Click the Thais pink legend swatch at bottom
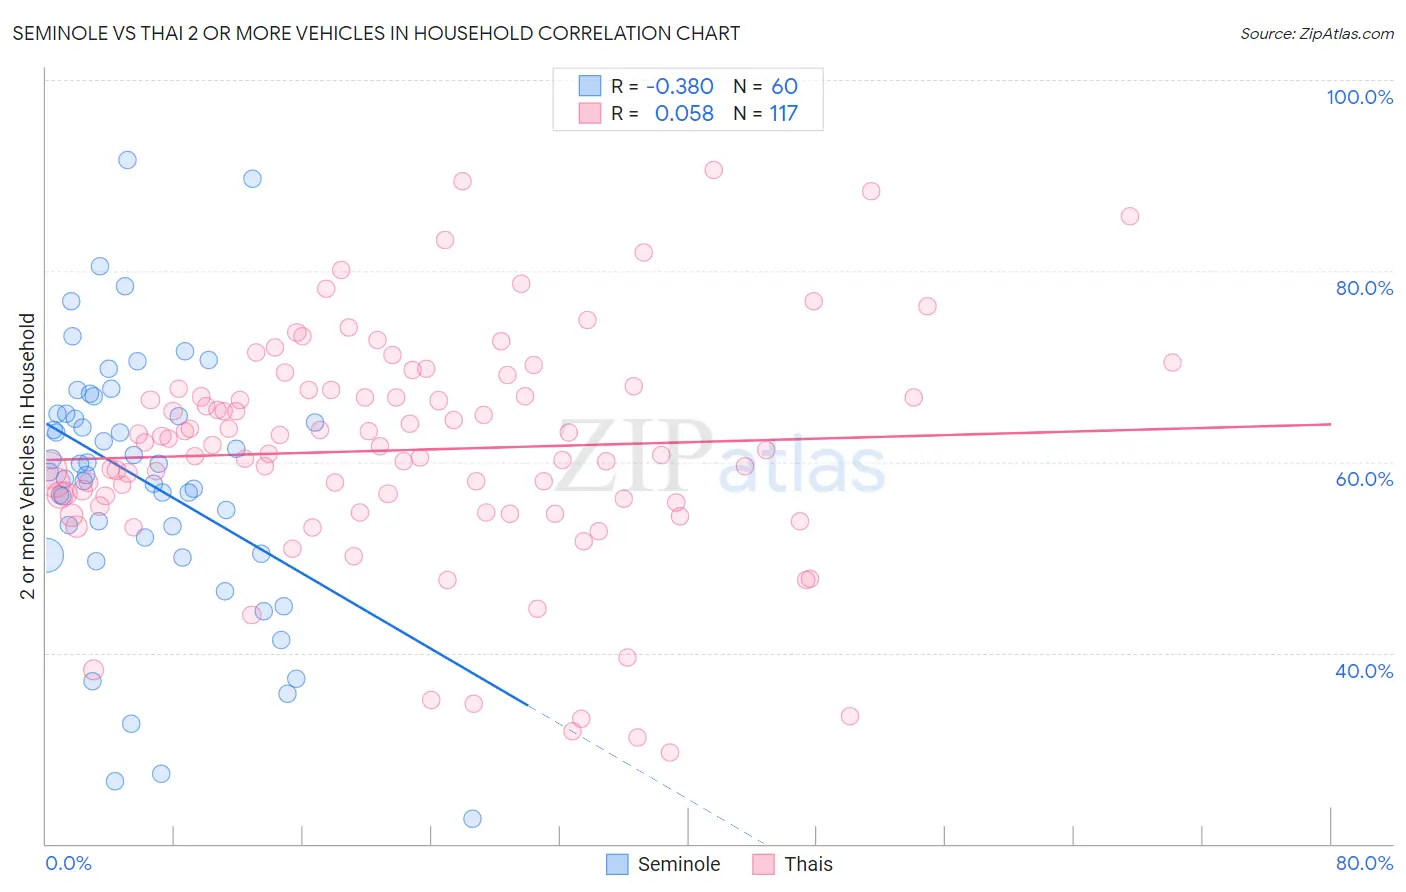 (x=764, y=864)
